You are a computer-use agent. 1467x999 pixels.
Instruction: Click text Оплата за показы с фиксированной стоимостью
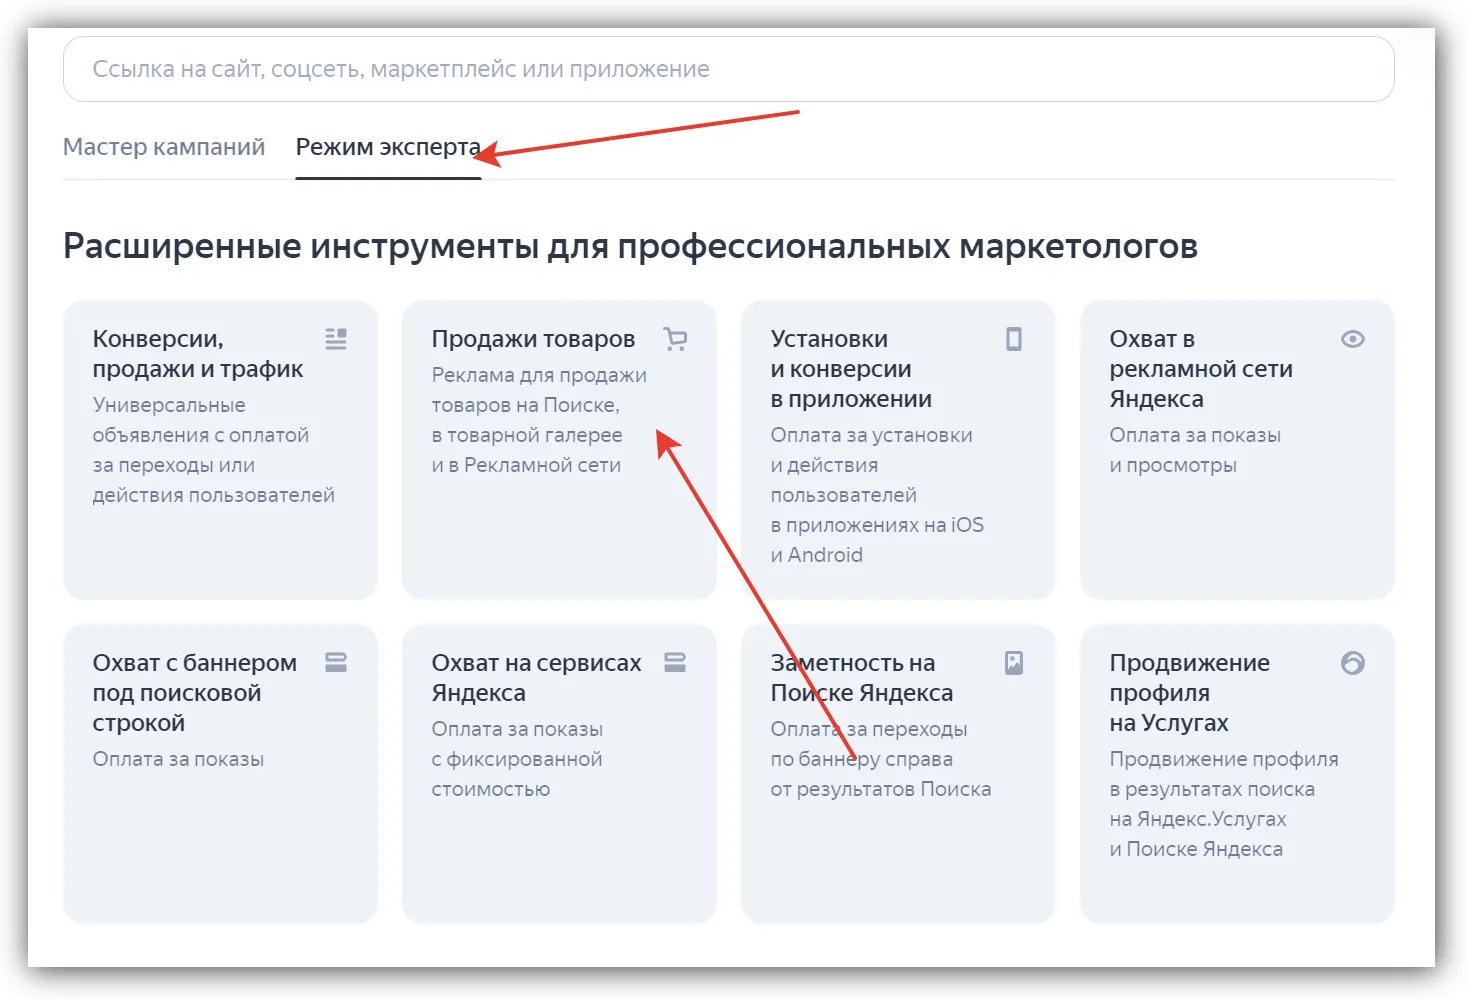coord(517,759)
